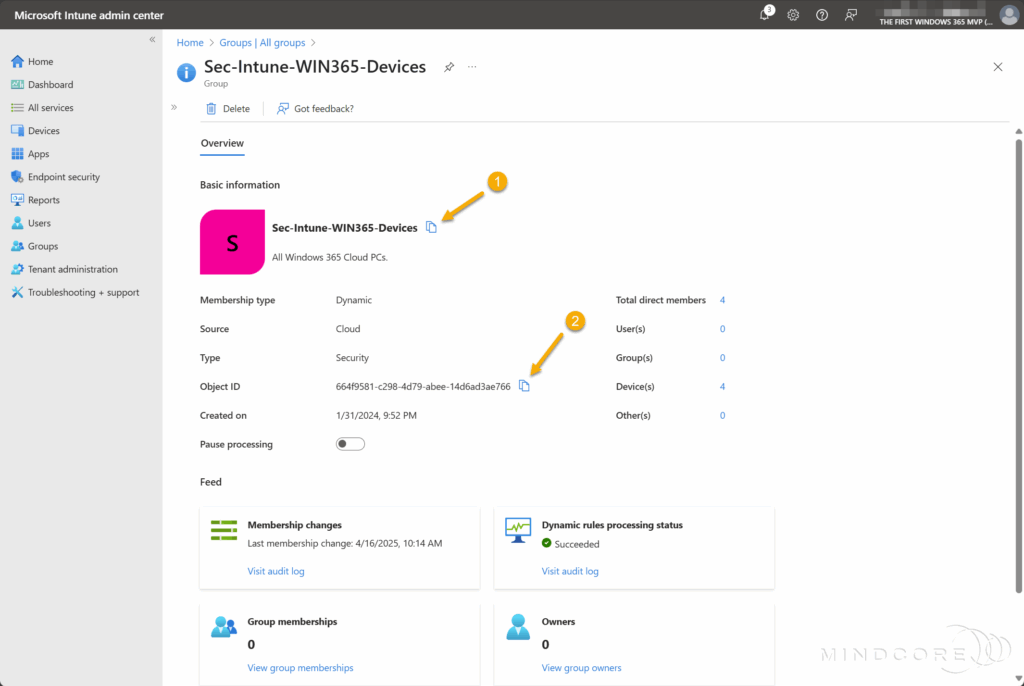Viewport: 1024px width, 686px height.
Task: Expand the resource menu chevron
Action: tap(174, 107)
